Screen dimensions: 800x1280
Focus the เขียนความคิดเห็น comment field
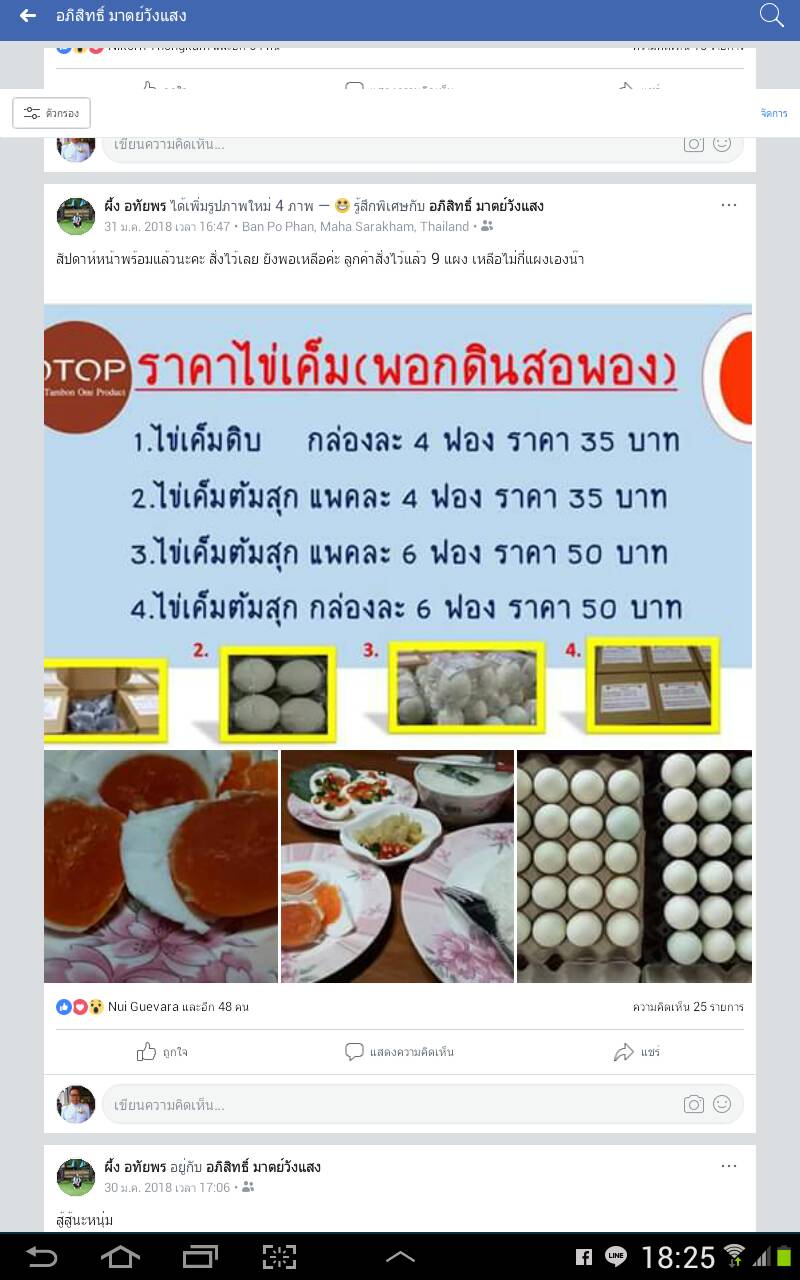click(x=390, y=1104)
